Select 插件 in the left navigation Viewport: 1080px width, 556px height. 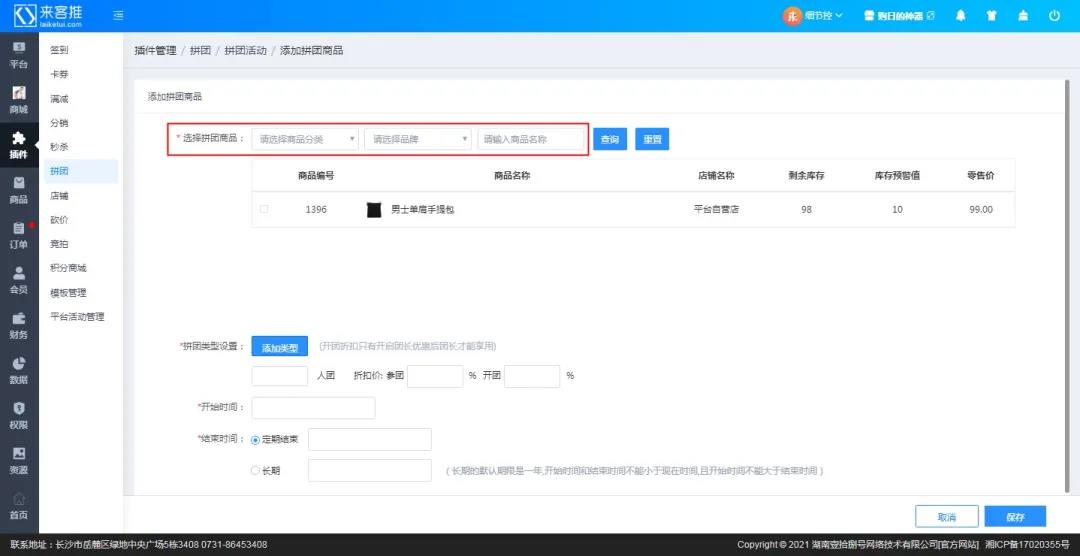pyautogui.click(x=19, y=145)
